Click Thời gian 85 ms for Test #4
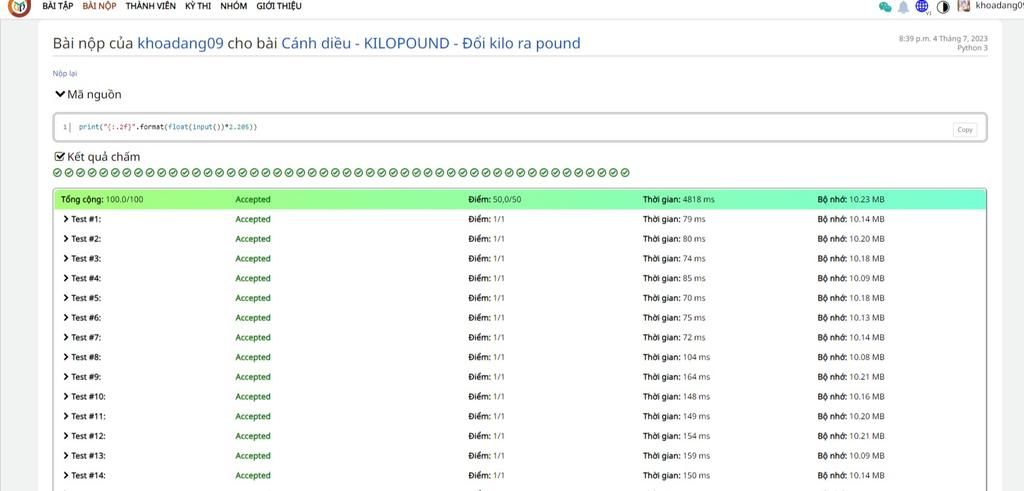 point(674,278)
